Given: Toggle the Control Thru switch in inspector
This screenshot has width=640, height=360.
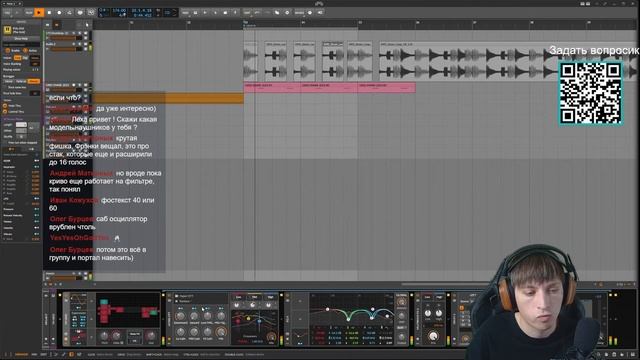Looking at the screenshot, I should 5,112.
